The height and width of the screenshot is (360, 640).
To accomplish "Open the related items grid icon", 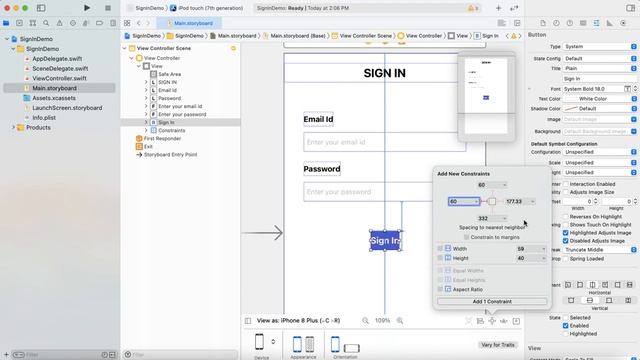I will (127, 23).
